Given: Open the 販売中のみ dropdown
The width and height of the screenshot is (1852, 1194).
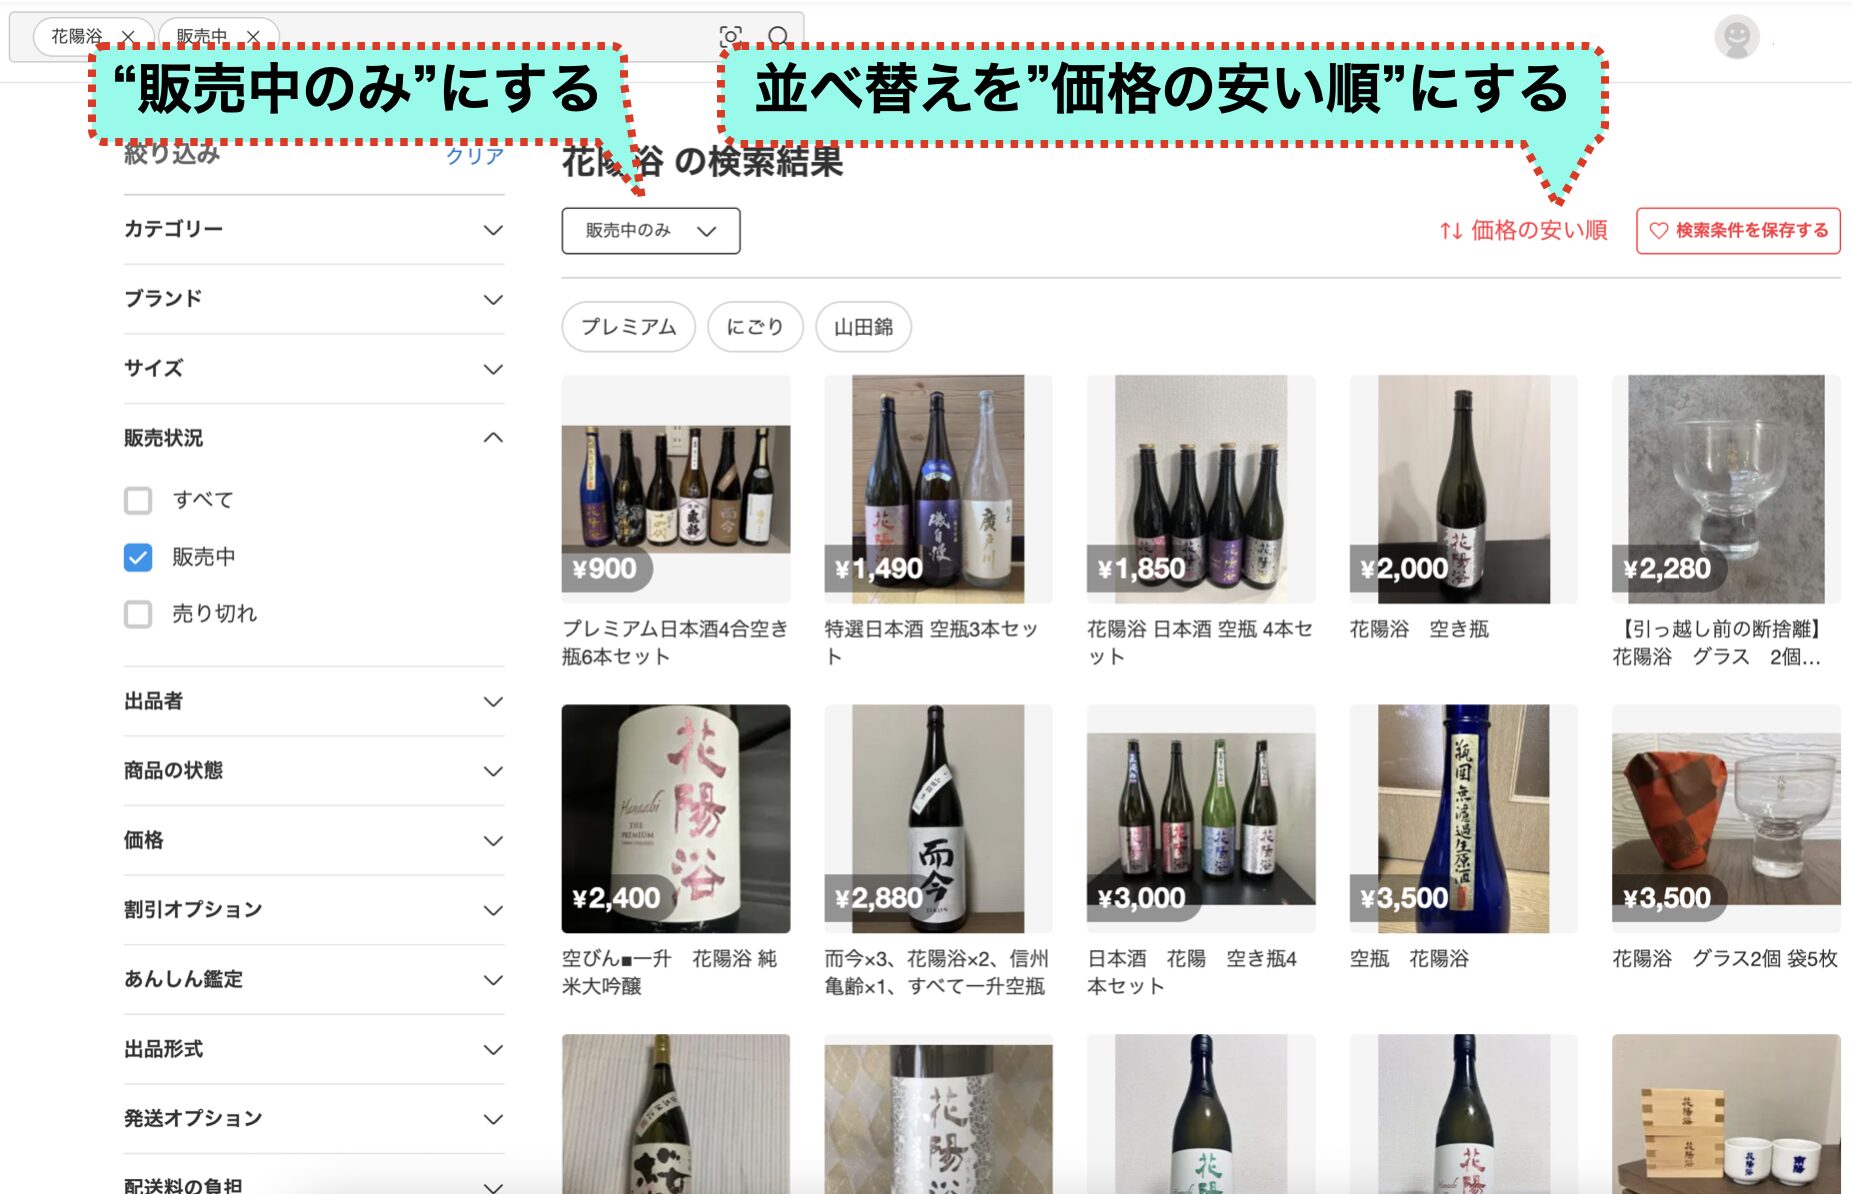Looking at the screenshot, I should 651,231.
